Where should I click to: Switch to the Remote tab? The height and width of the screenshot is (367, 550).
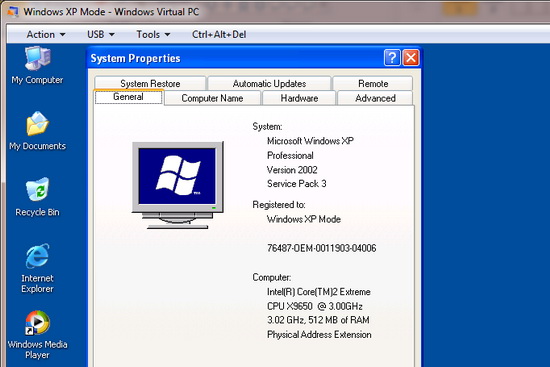coord(373,84)
